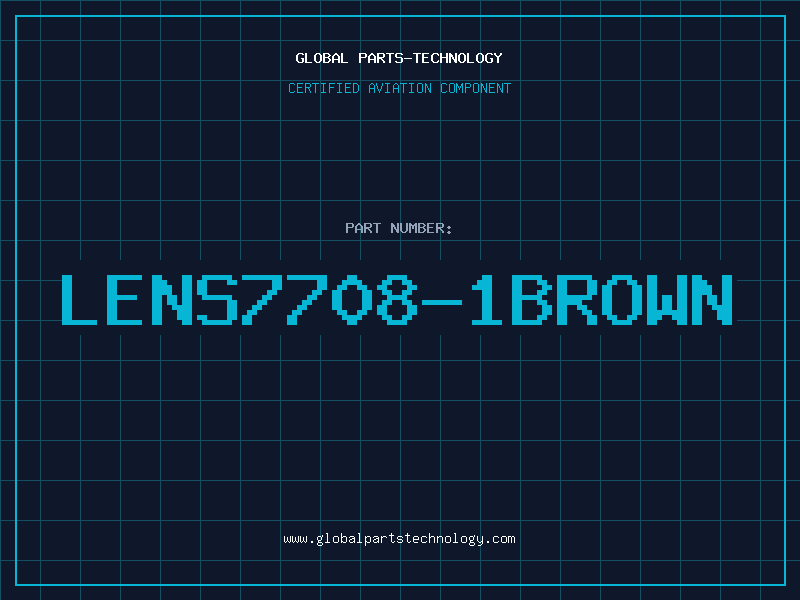Open the www.globalpartstechnology.com link
The width and height of the screenshot is (800, 600).
pyautogui.click(x=399, y=539)
